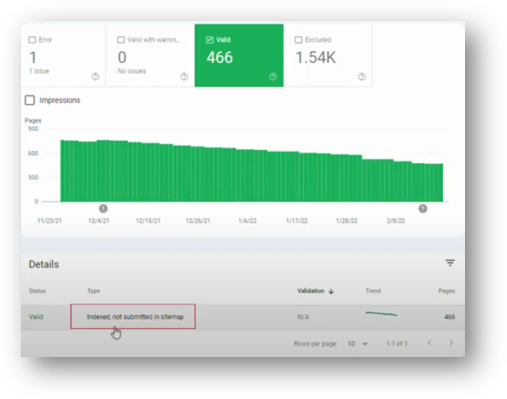Image resolution: width=507 pixels, height=399 pixels.
Task: Click the 1/6/22 date label on chart
Action: [x=247, y=221]
